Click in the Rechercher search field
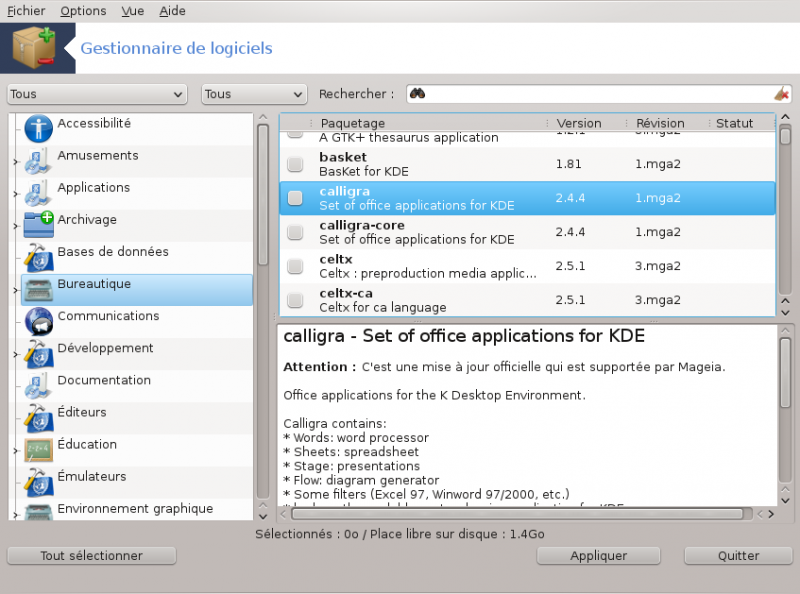Screen dimensions: 800x594 pos(599,94)
